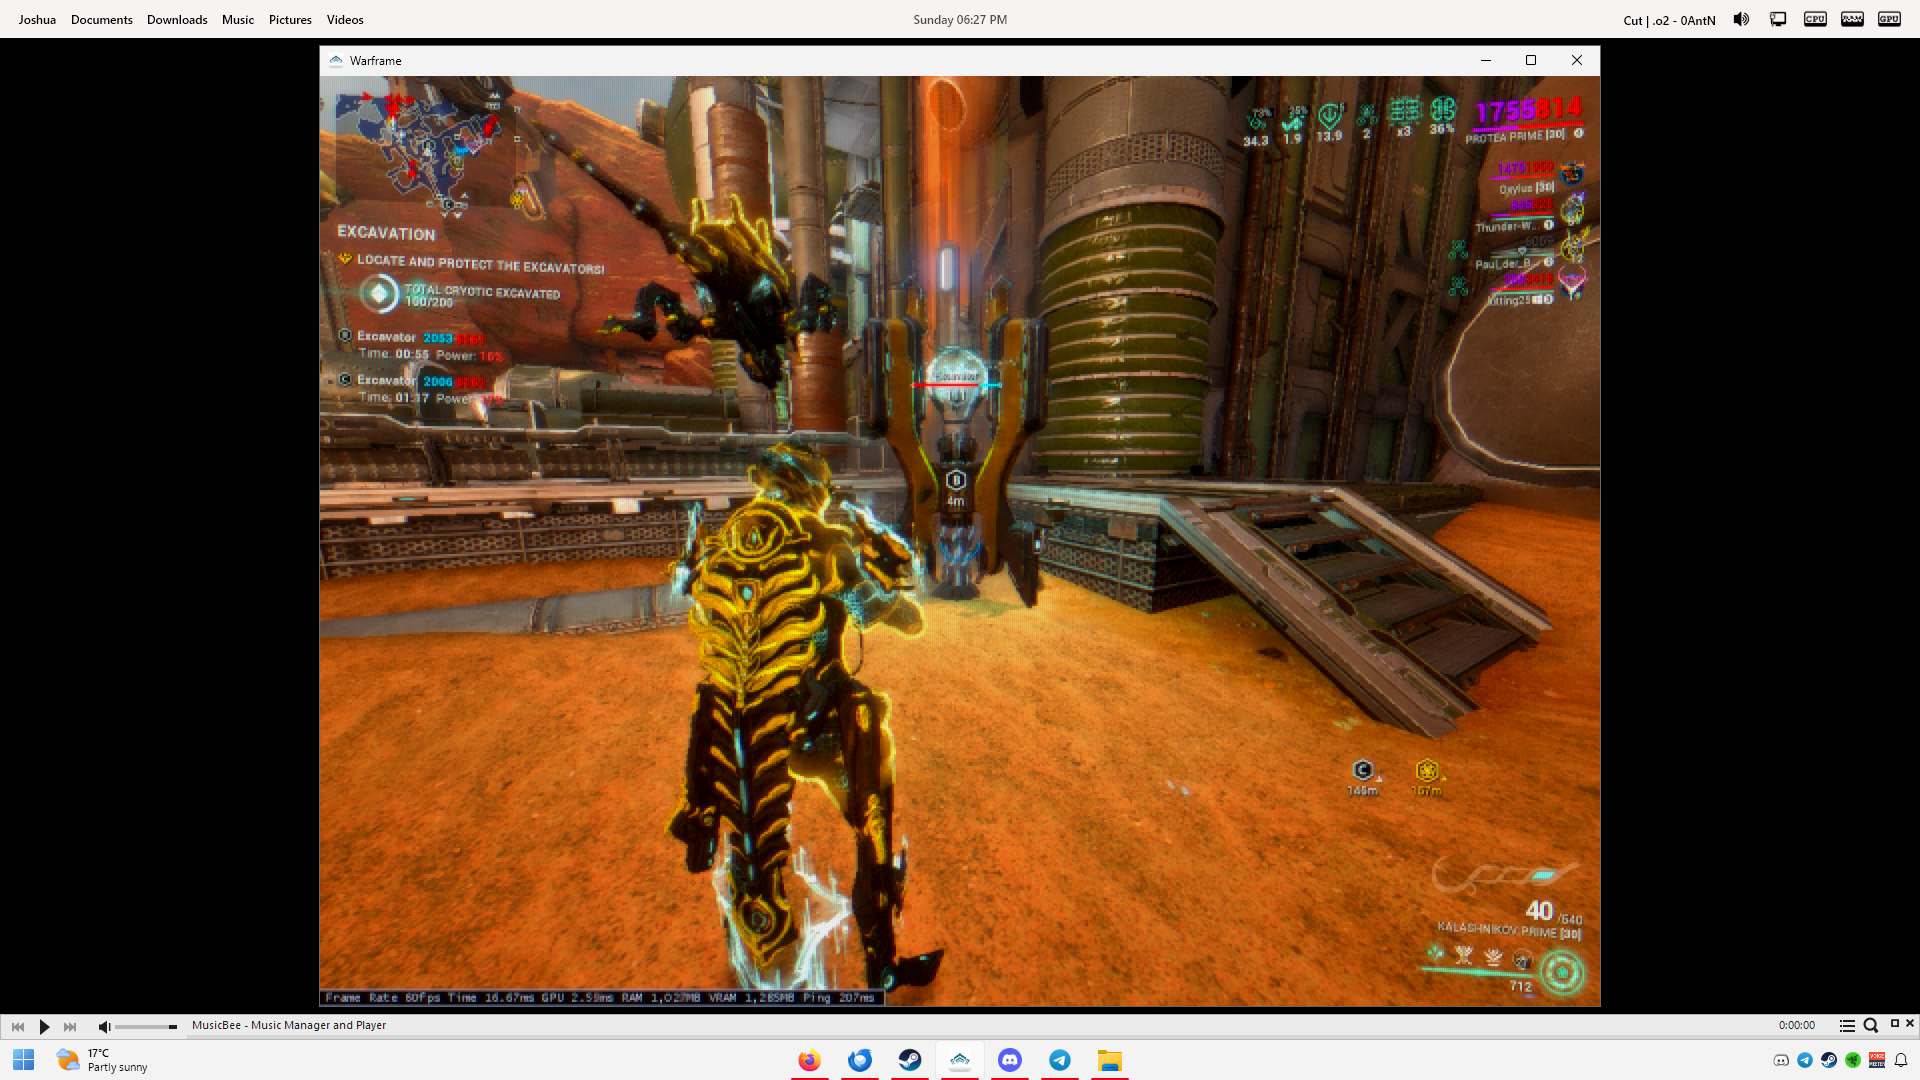1920x1080 pixels.
Task: Click the now playing track text 'Cut | .o2 - 0AntN'
Action: click(1669, 20)
